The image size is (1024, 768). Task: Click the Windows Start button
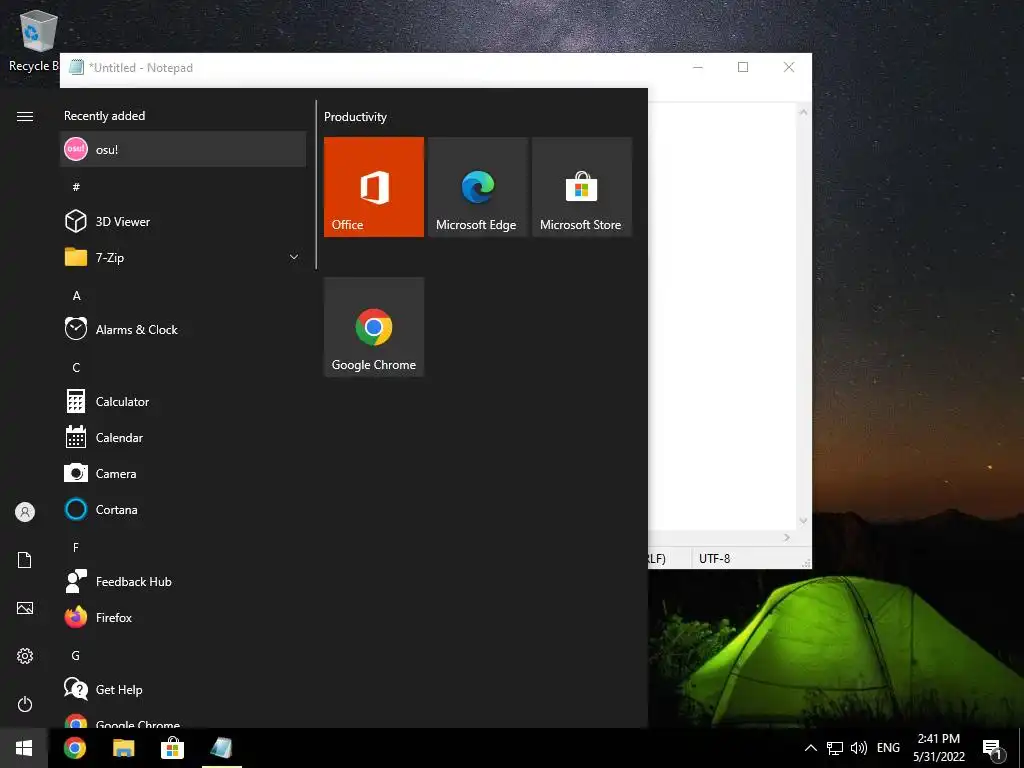(x=24, y=748)
